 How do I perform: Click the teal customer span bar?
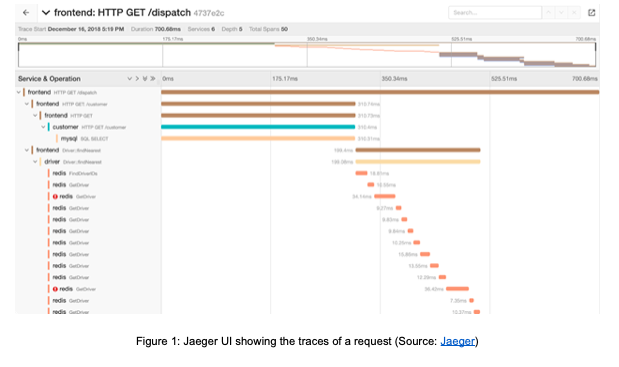(x=258, y=127)
